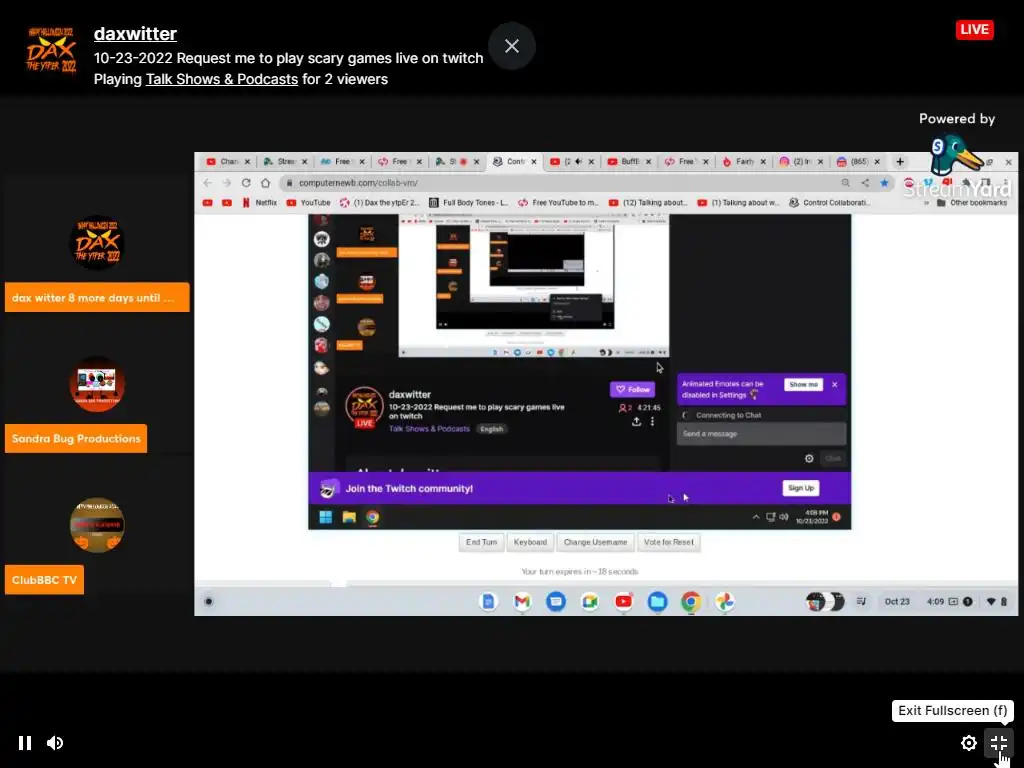Click the Change Username button
The width and height of the screenshot is (1024, 768).
pos(595,542)
